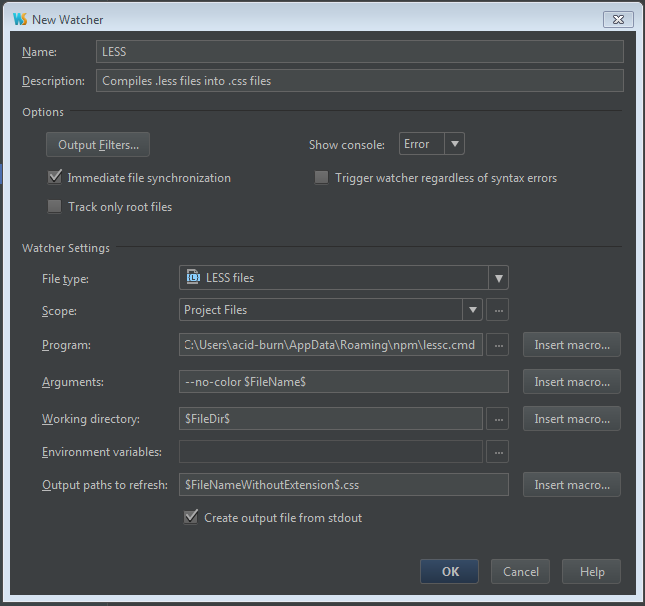Screen dimensions: 645x606
Task: Open the Show console dropdown
Action: [432, 144]
